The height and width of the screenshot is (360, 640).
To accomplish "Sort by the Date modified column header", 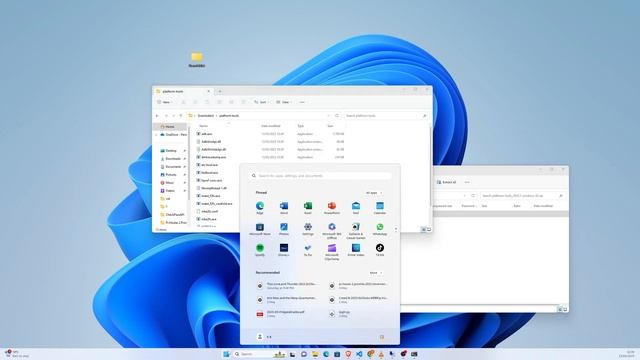I will [x=271, y=126].
